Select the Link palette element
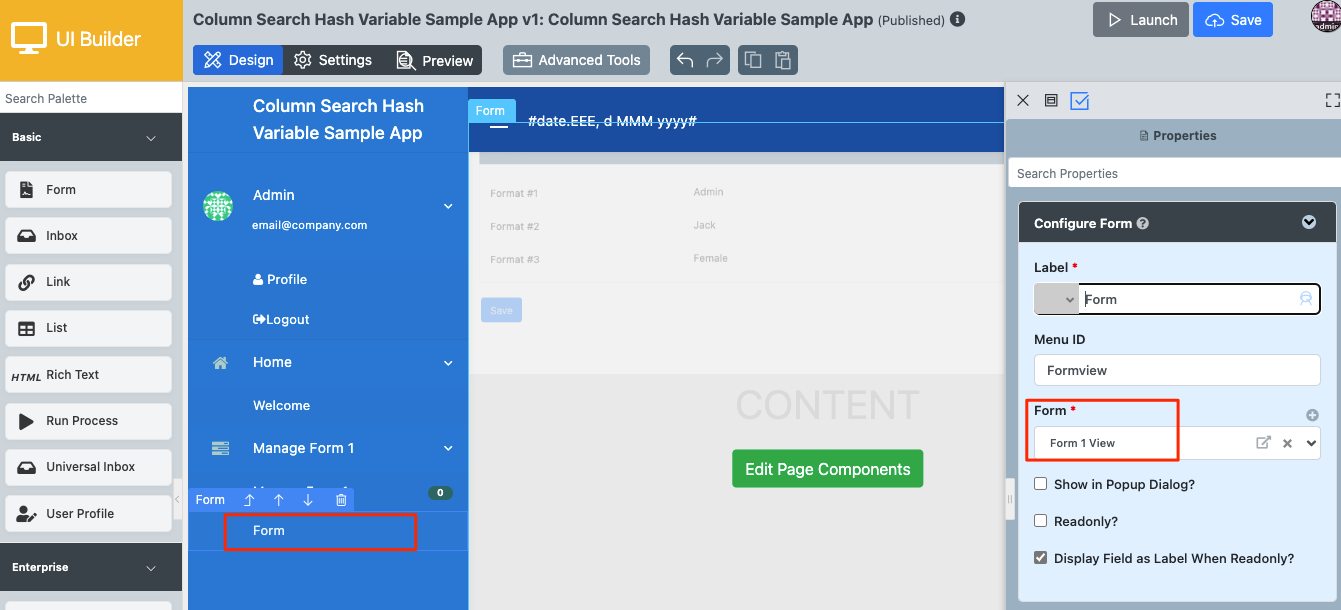 coord(88,282)
